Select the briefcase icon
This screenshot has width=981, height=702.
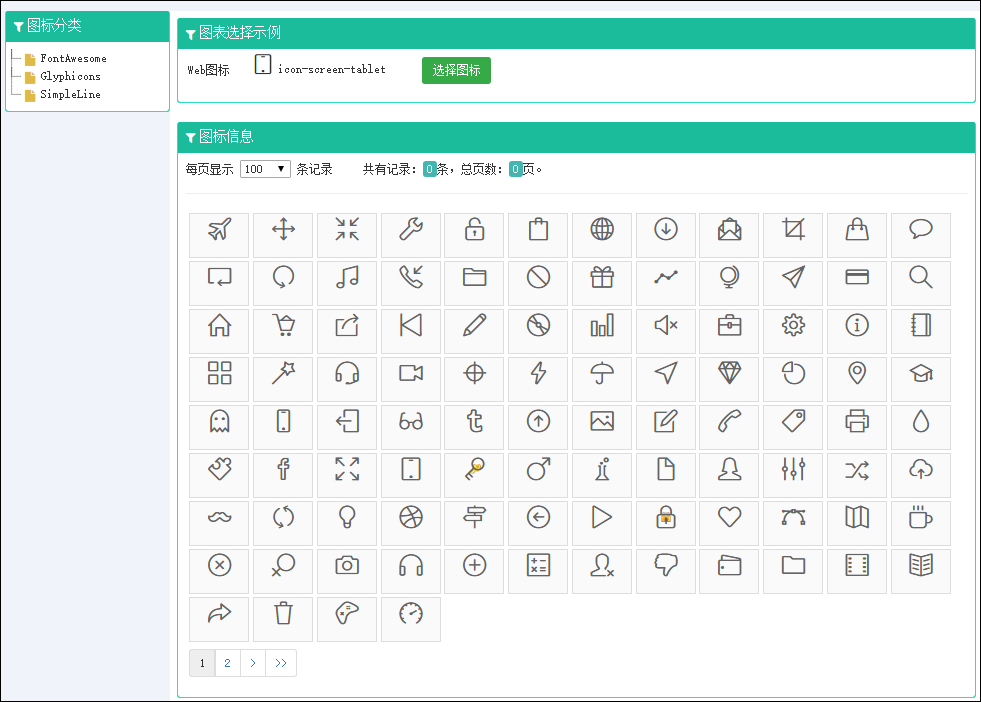(x=729, y=325)
